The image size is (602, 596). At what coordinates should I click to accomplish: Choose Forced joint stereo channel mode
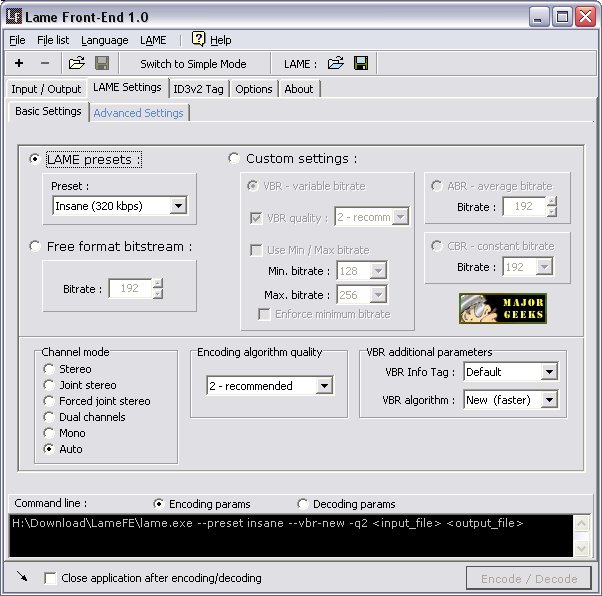click(x=49, y=401)
